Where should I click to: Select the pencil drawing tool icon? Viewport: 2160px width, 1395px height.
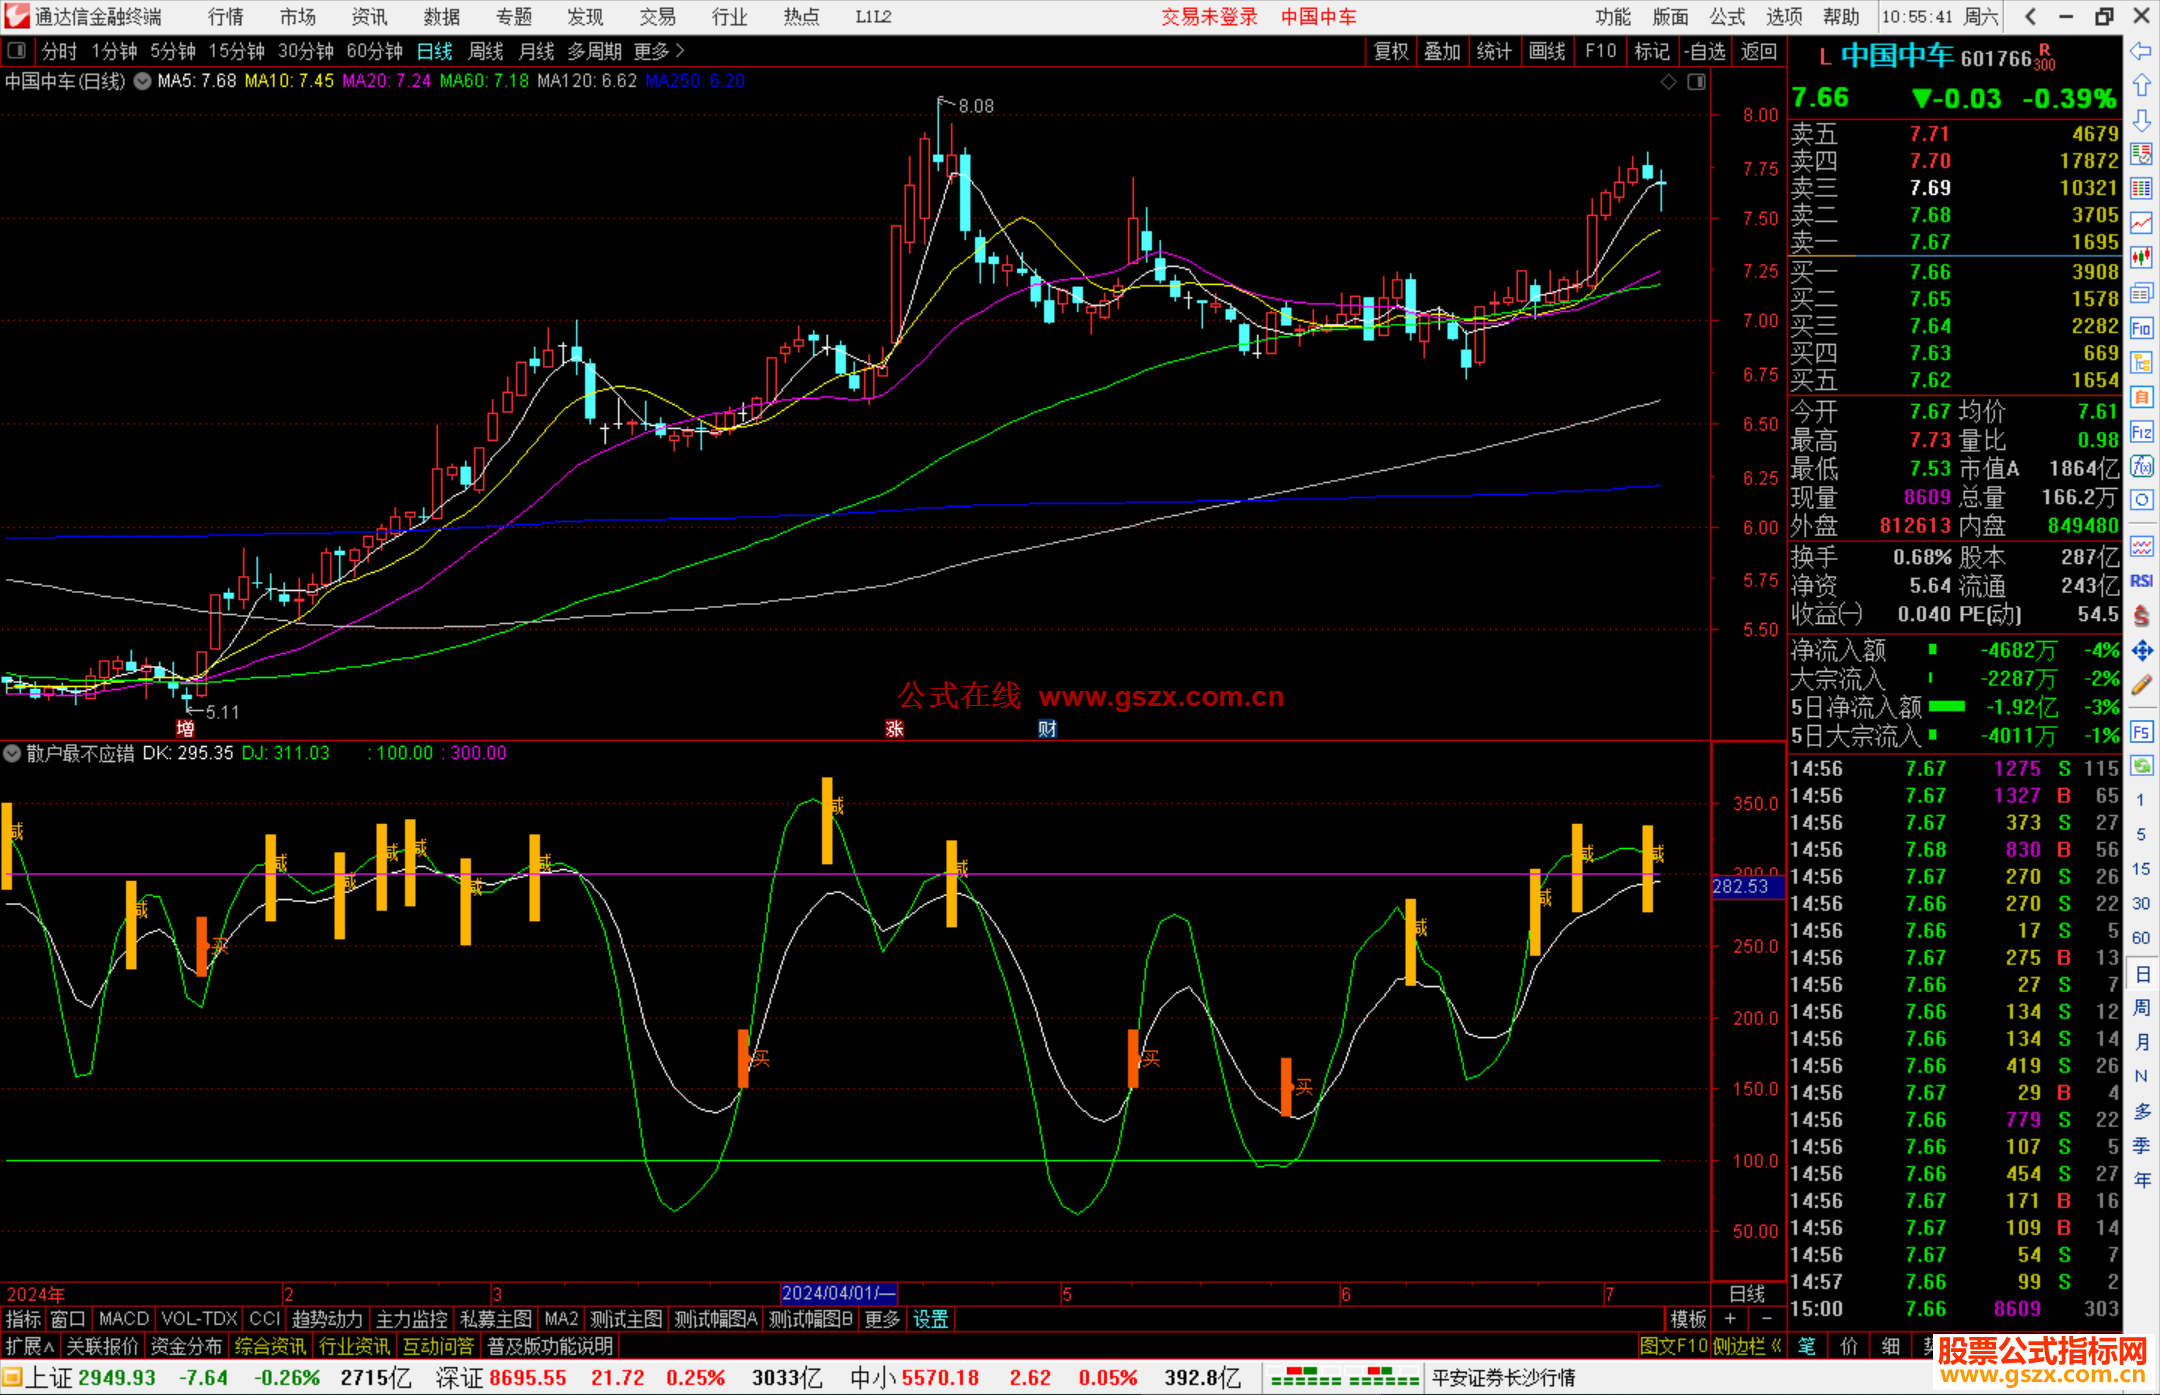coord(2141,685)
